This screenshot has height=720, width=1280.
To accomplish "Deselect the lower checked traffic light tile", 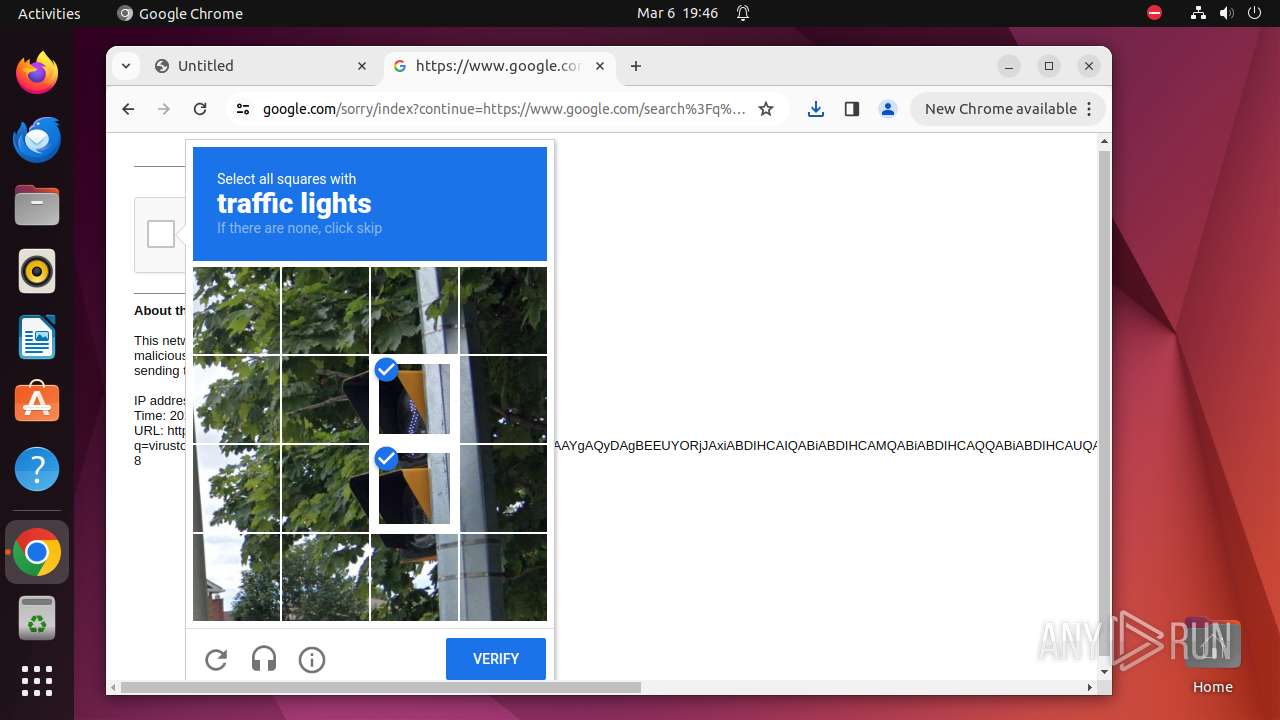I will point(414,488).
